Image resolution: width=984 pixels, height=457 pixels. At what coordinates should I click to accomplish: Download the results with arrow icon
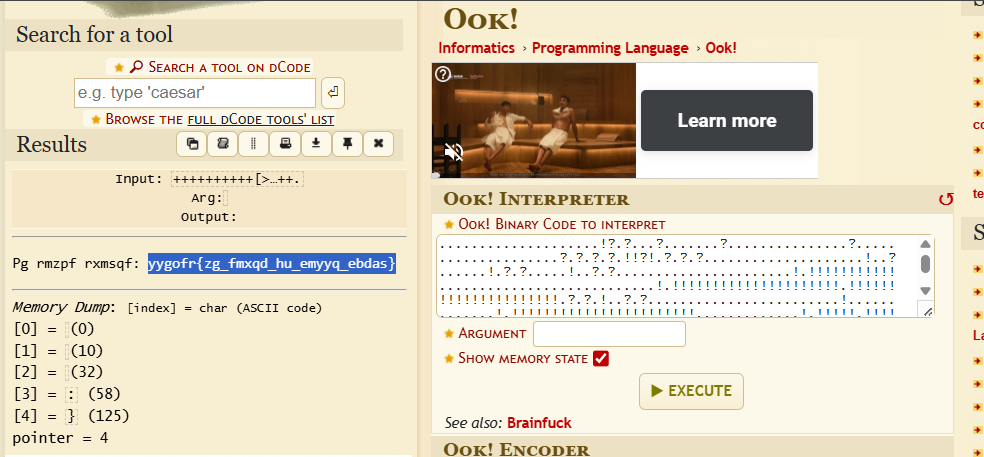point(316,144)
